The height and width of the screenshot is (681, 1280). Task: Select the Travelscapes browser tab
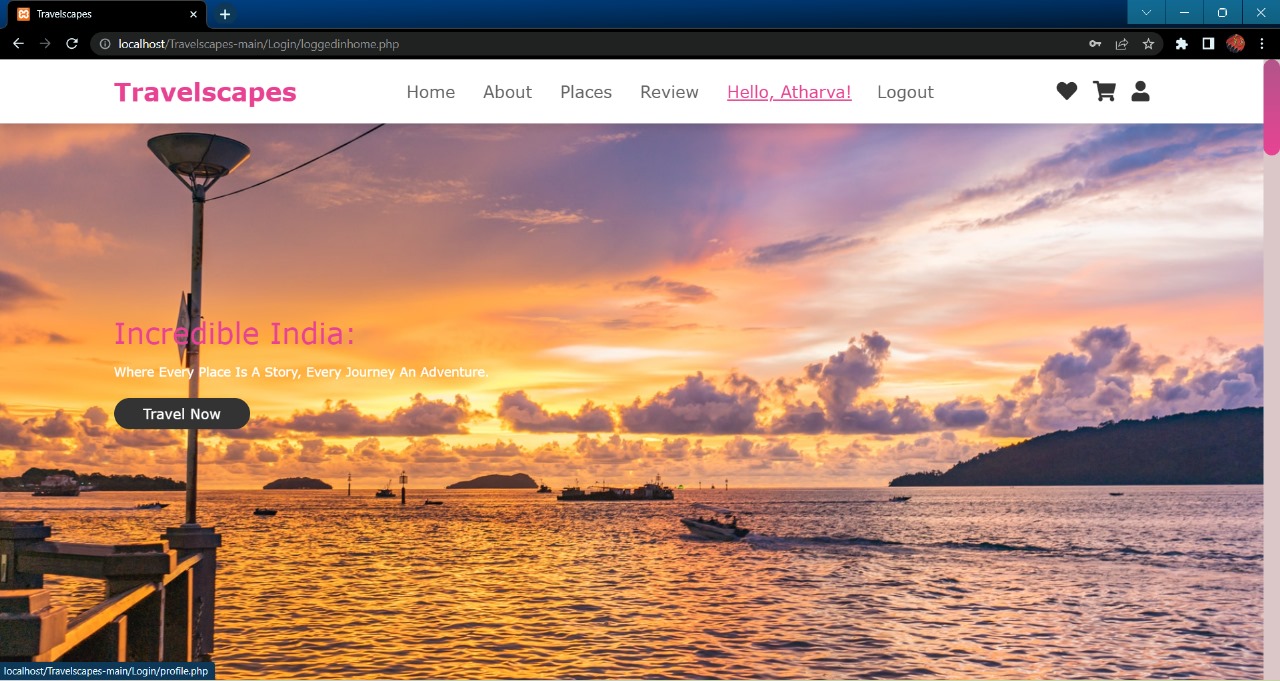(105, 14)
